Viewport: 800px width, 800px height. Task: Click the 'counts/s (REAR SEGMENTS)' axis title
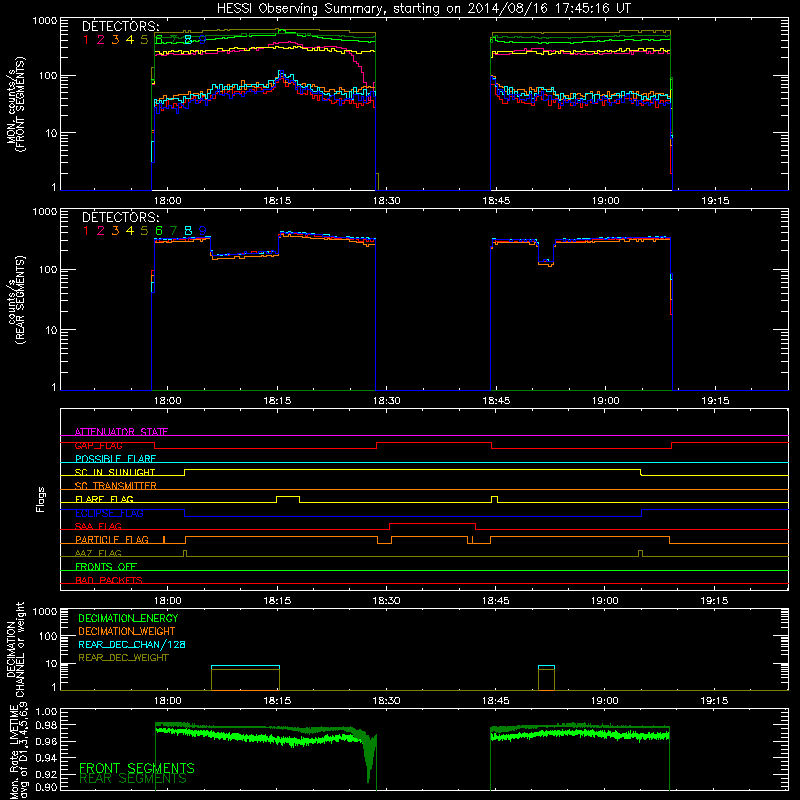16,300
